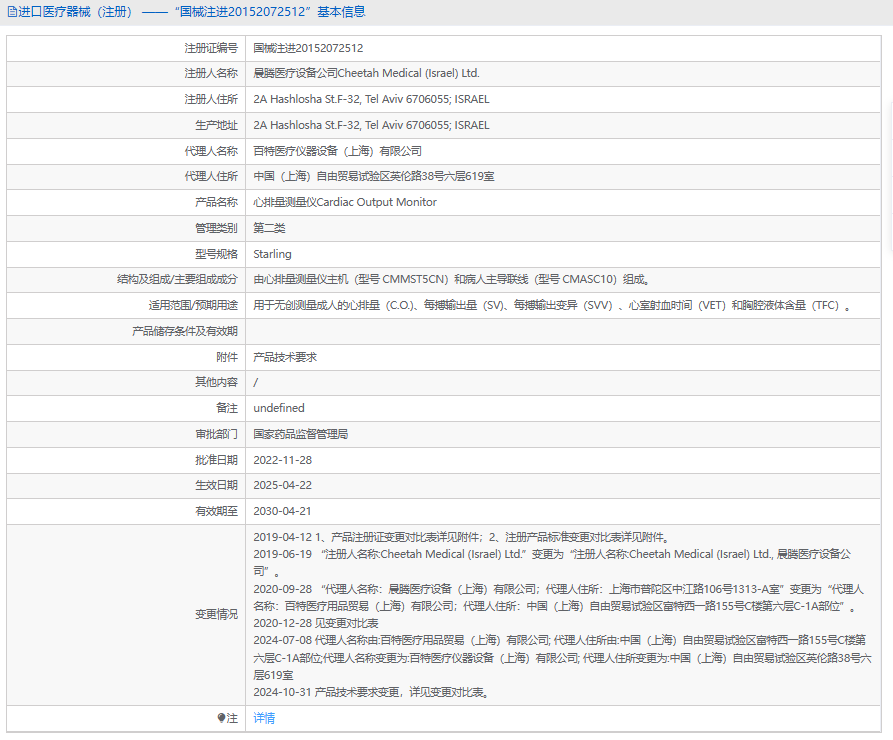Click the 2020-12-28 见变更对比表 entry
893x740 pixels.
[316, 623]
